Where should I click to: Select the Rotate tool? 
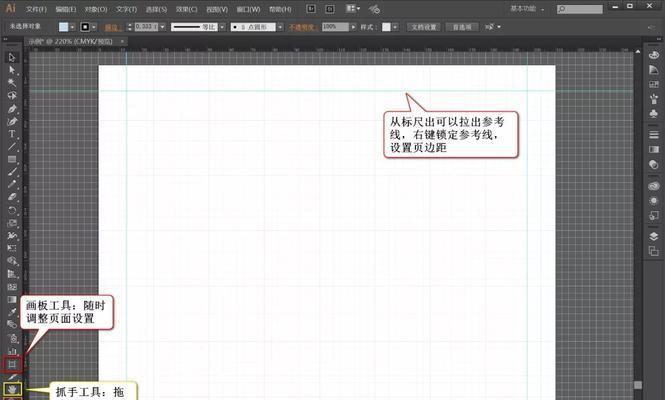(12, 210)
